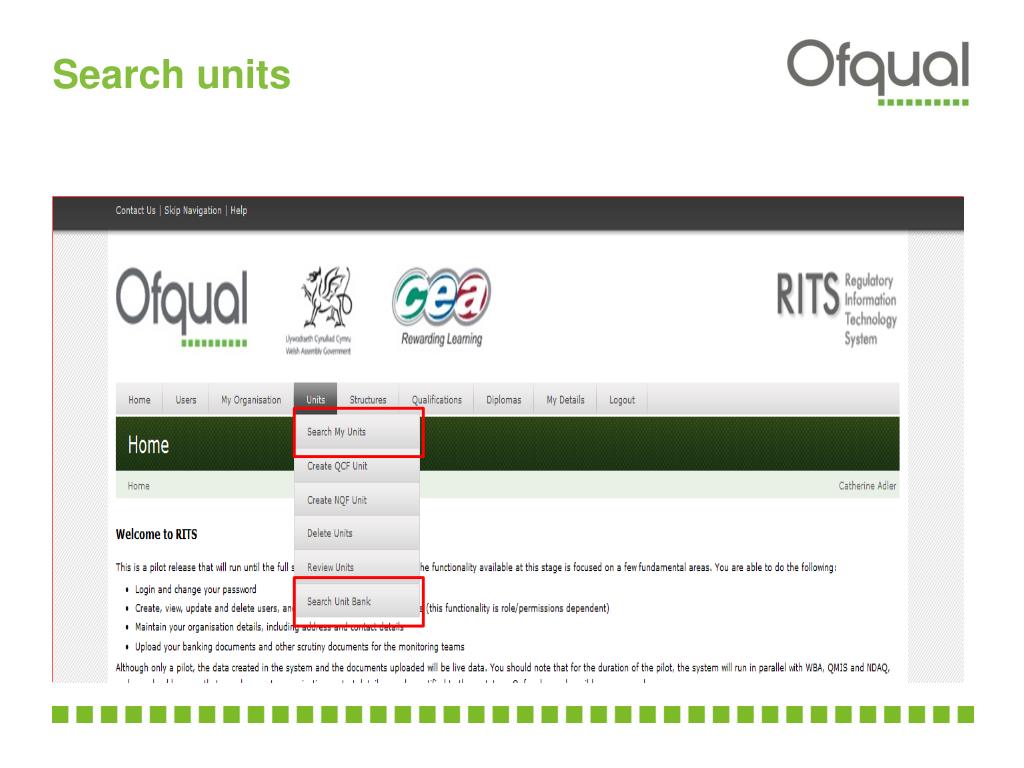Click the Catherine Adler user name
This screenshot has height=768, width=1024.
(x=867, y=486)
